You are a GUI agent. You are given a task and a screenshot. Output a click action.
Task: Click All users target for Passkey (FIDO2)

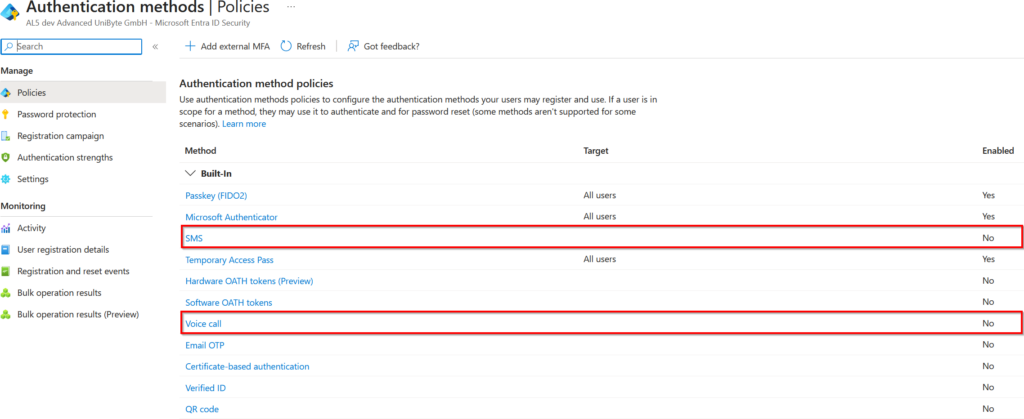[600, 195]
